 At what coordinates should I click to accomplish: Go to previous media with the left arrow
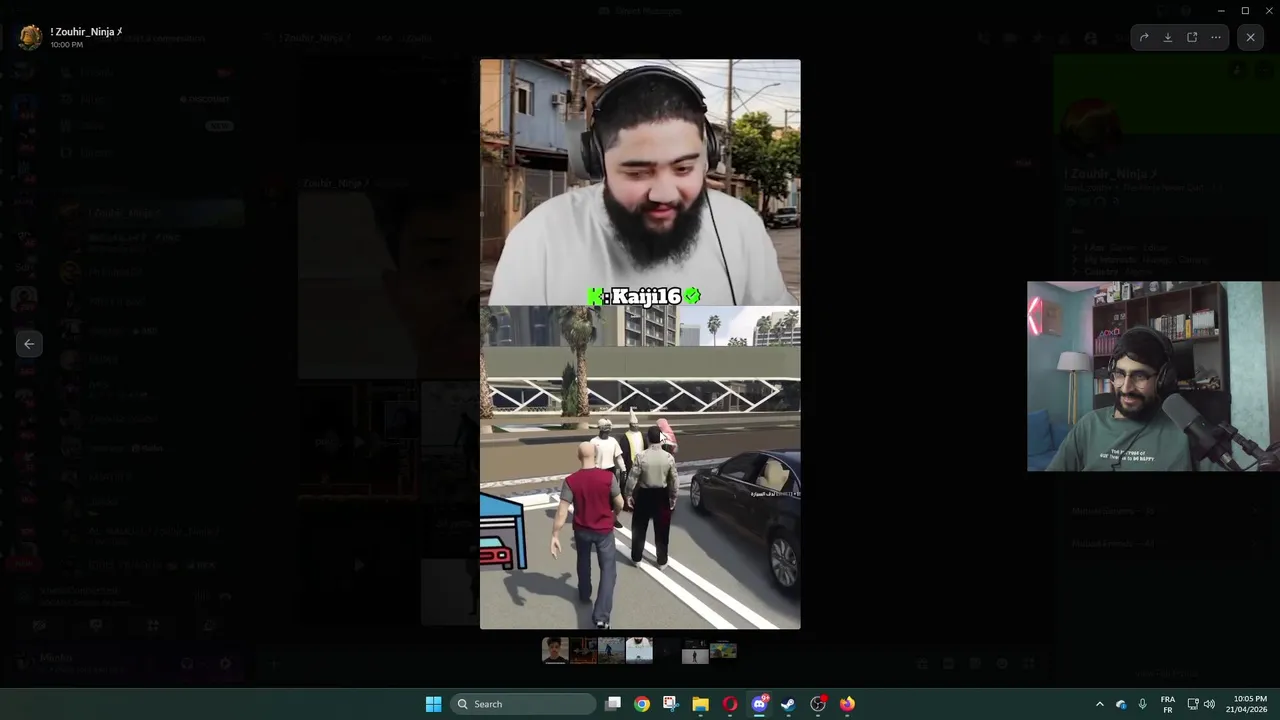tap(29, 344)
